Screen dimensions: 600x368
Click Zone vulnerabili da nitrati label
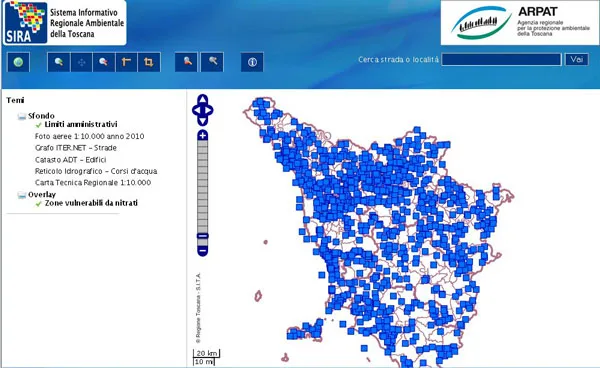(91, 203)
